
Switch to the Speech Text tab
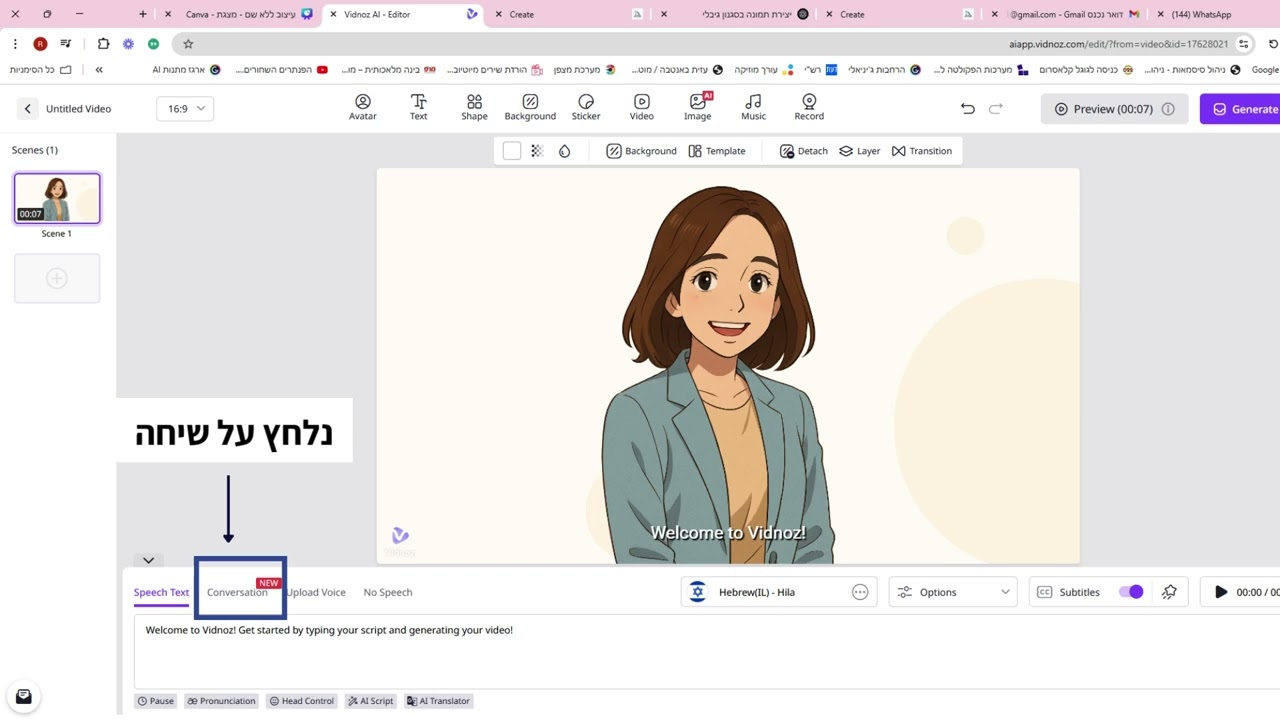[161, 592]
